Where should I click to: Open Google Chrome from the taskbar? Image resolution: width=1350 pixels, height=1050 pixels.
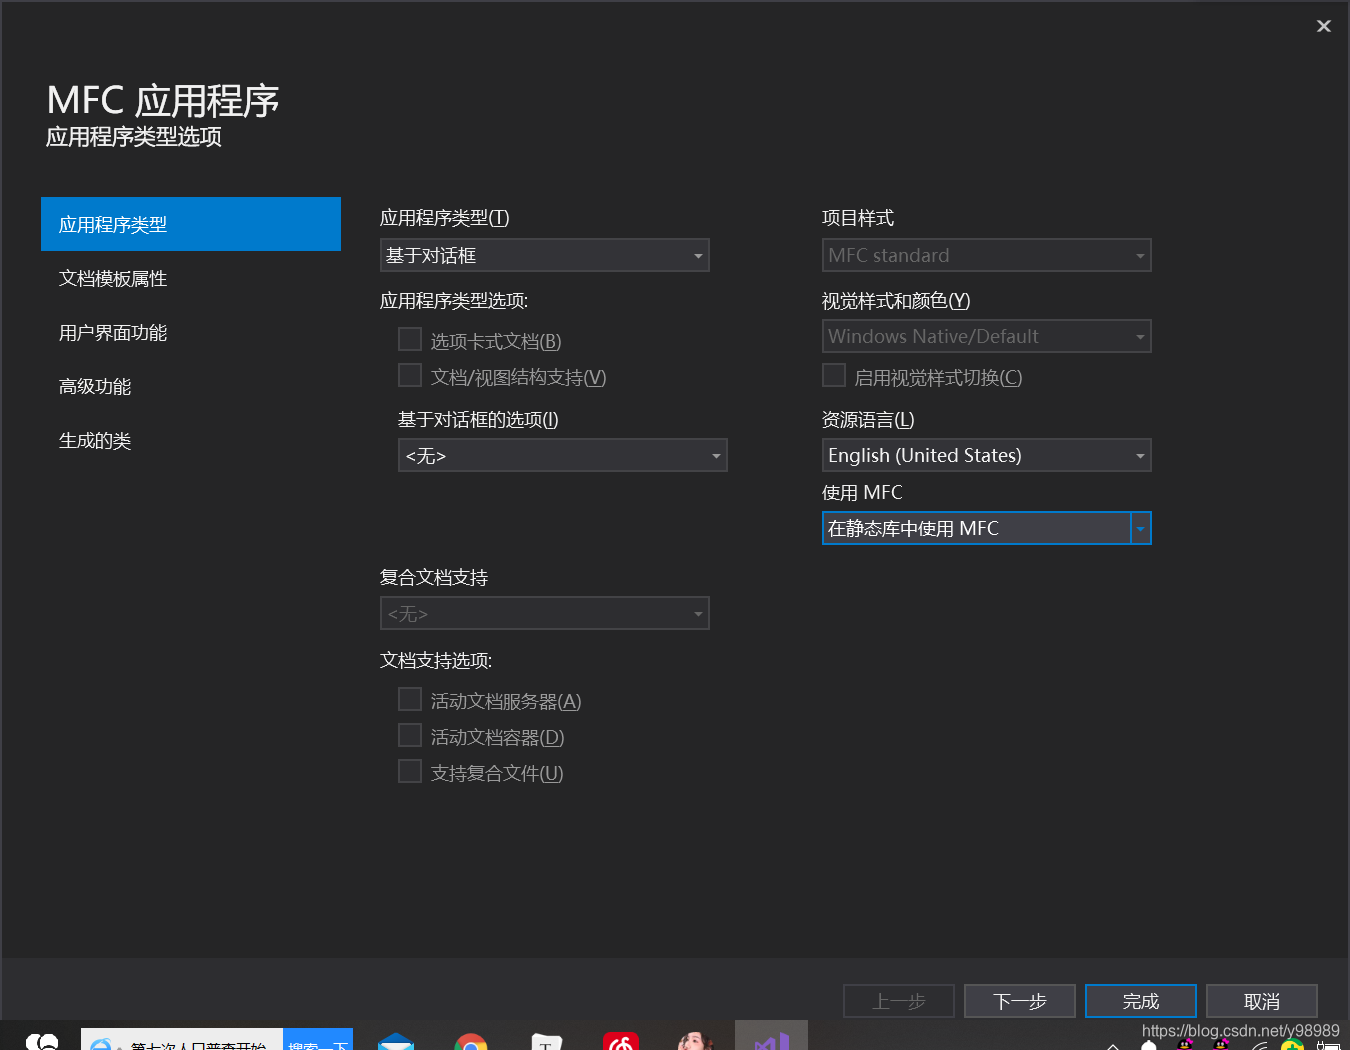pyautogui.click(x=471, y=1042)
